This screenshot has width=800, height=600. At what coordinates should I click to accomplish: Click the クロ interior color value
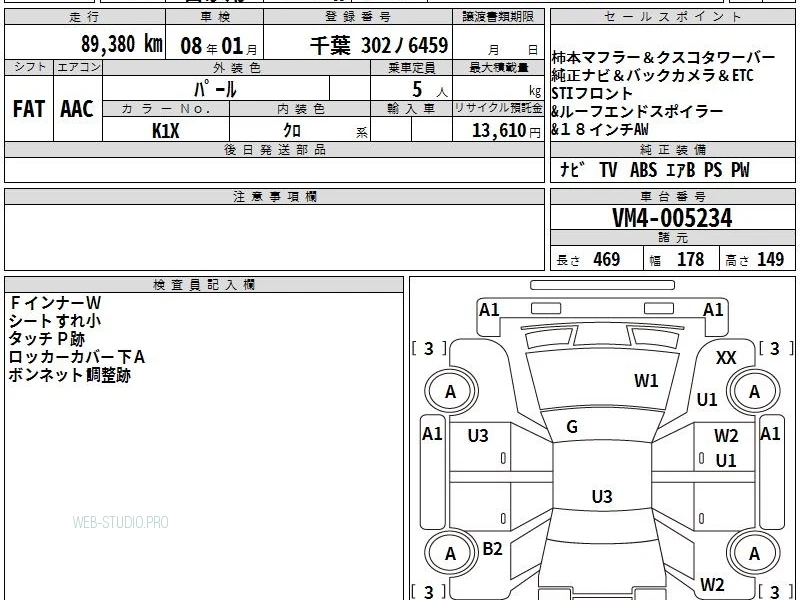(x=292, y=131)
